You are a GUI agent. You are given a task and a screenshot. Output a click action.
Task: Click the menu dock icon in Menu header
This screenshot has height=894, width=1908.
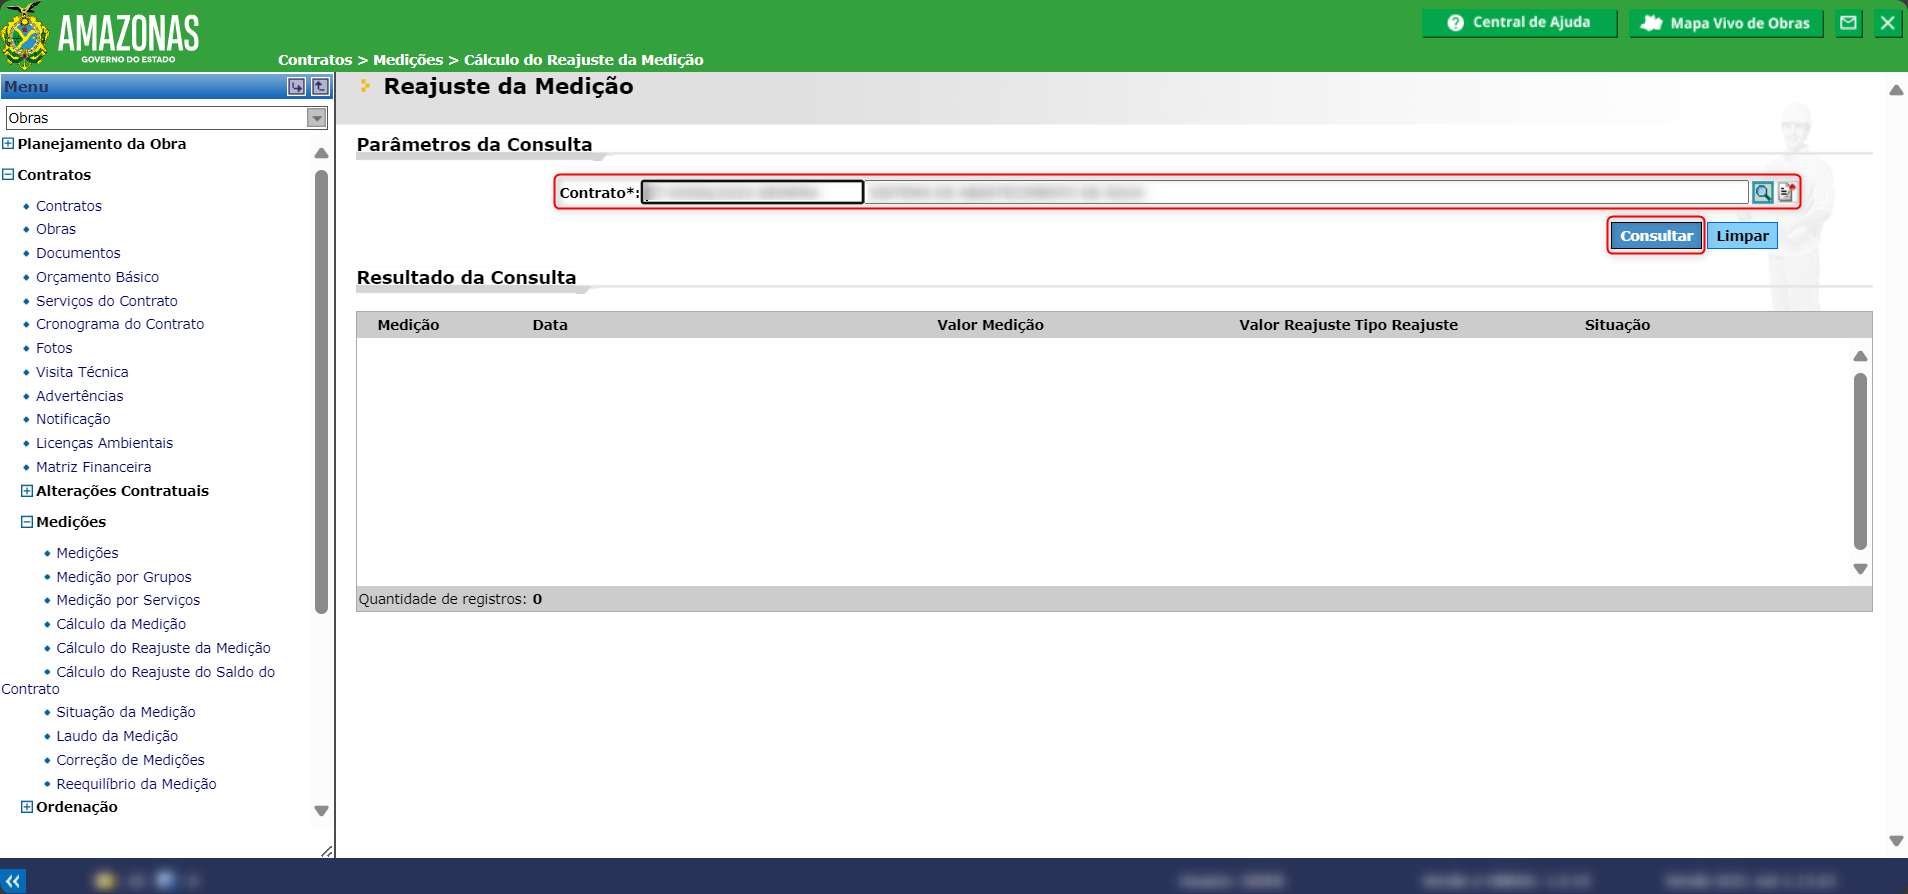click(296, 87)
